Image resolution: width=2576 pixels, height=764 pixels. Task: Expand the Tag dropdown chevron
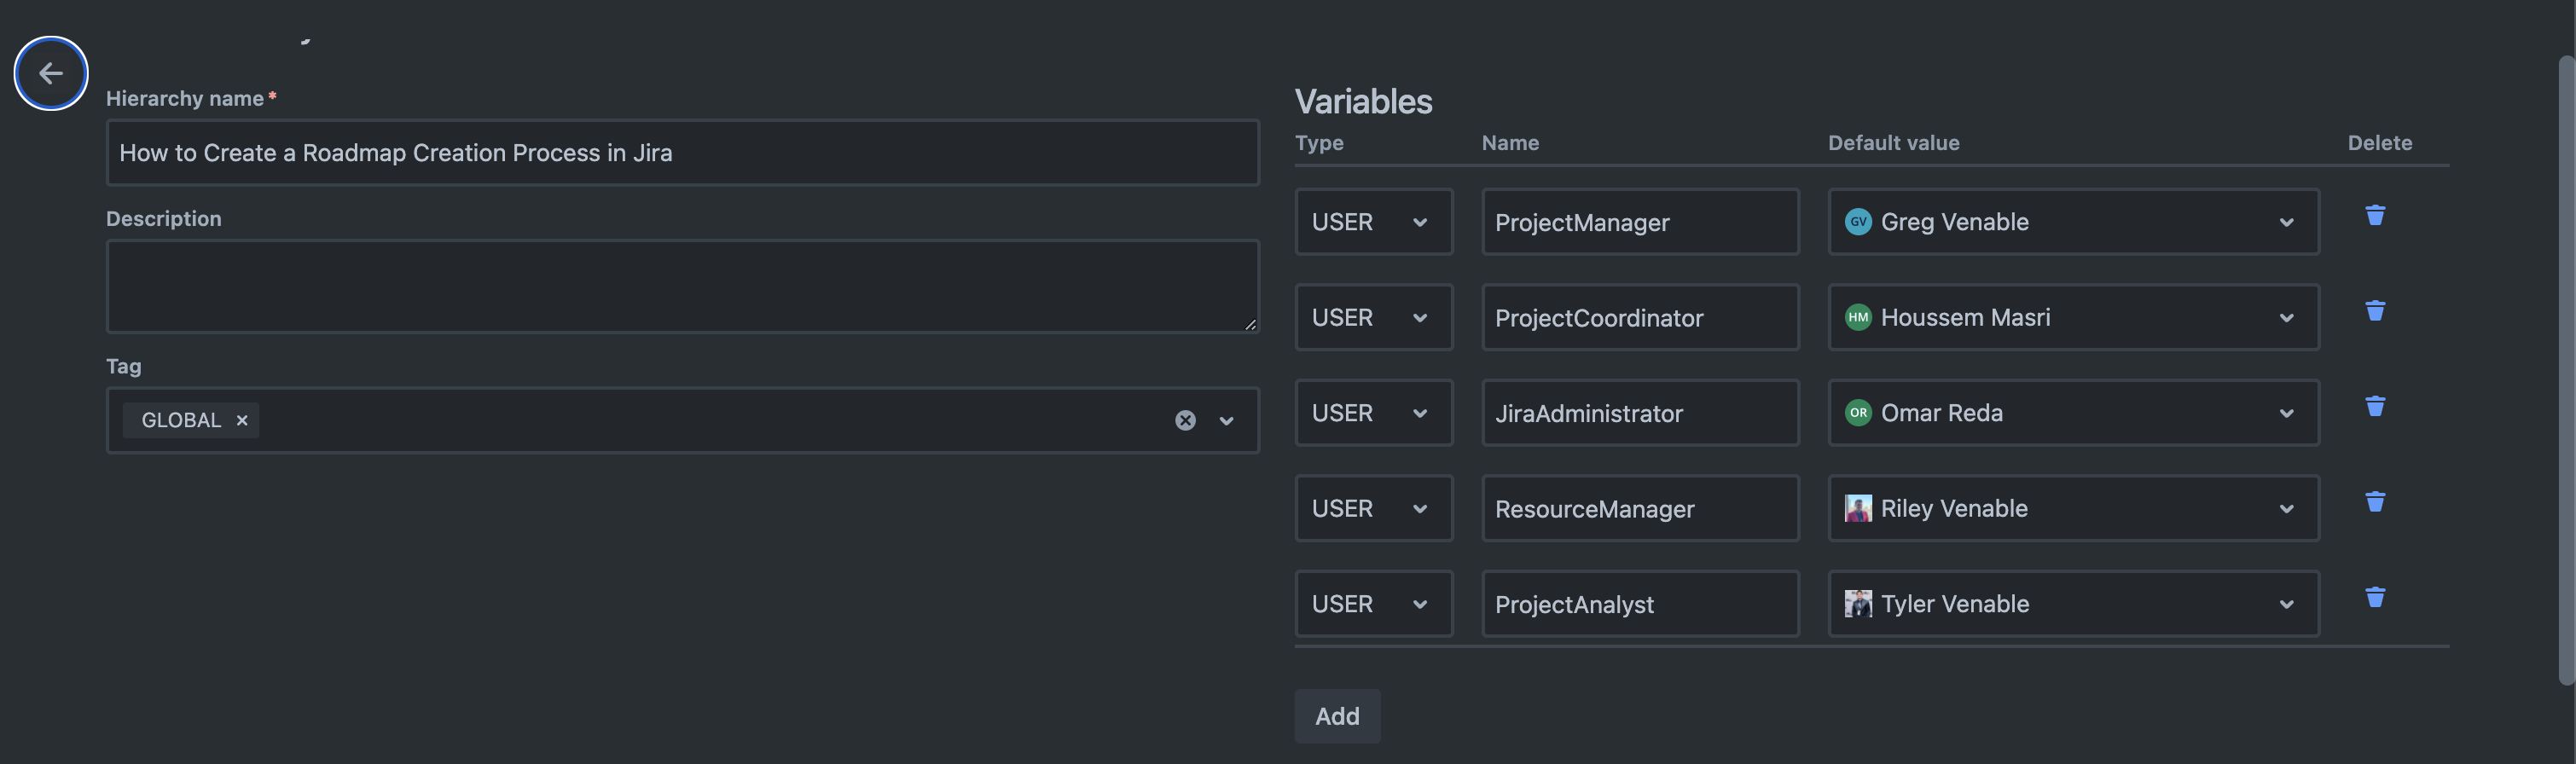pos(1226,421)
